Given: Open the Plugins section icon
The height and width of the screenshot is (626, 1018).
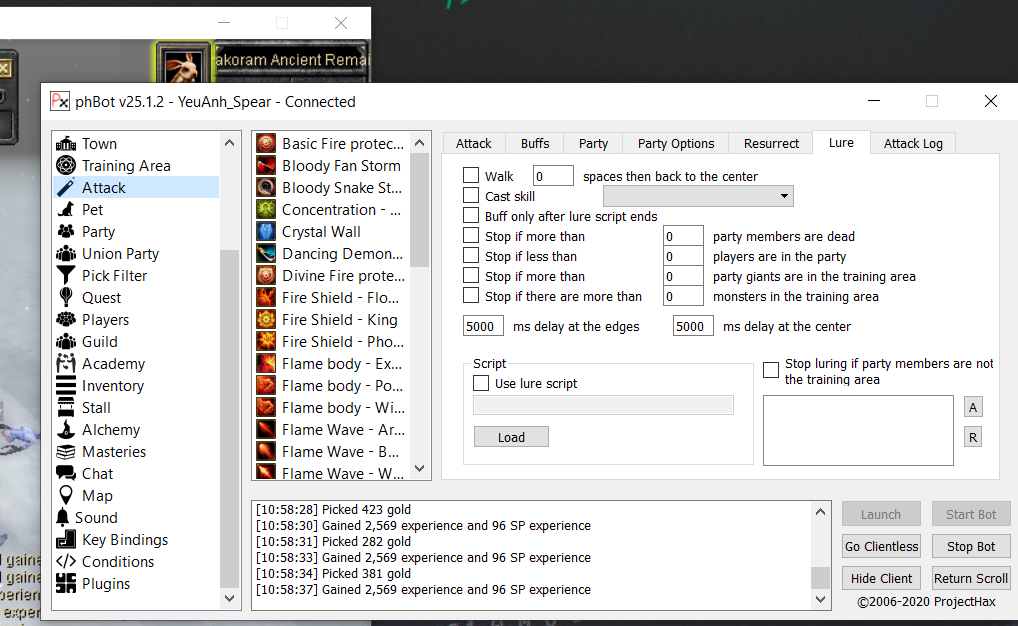Looking at the screenshot, I should point(66,584).
